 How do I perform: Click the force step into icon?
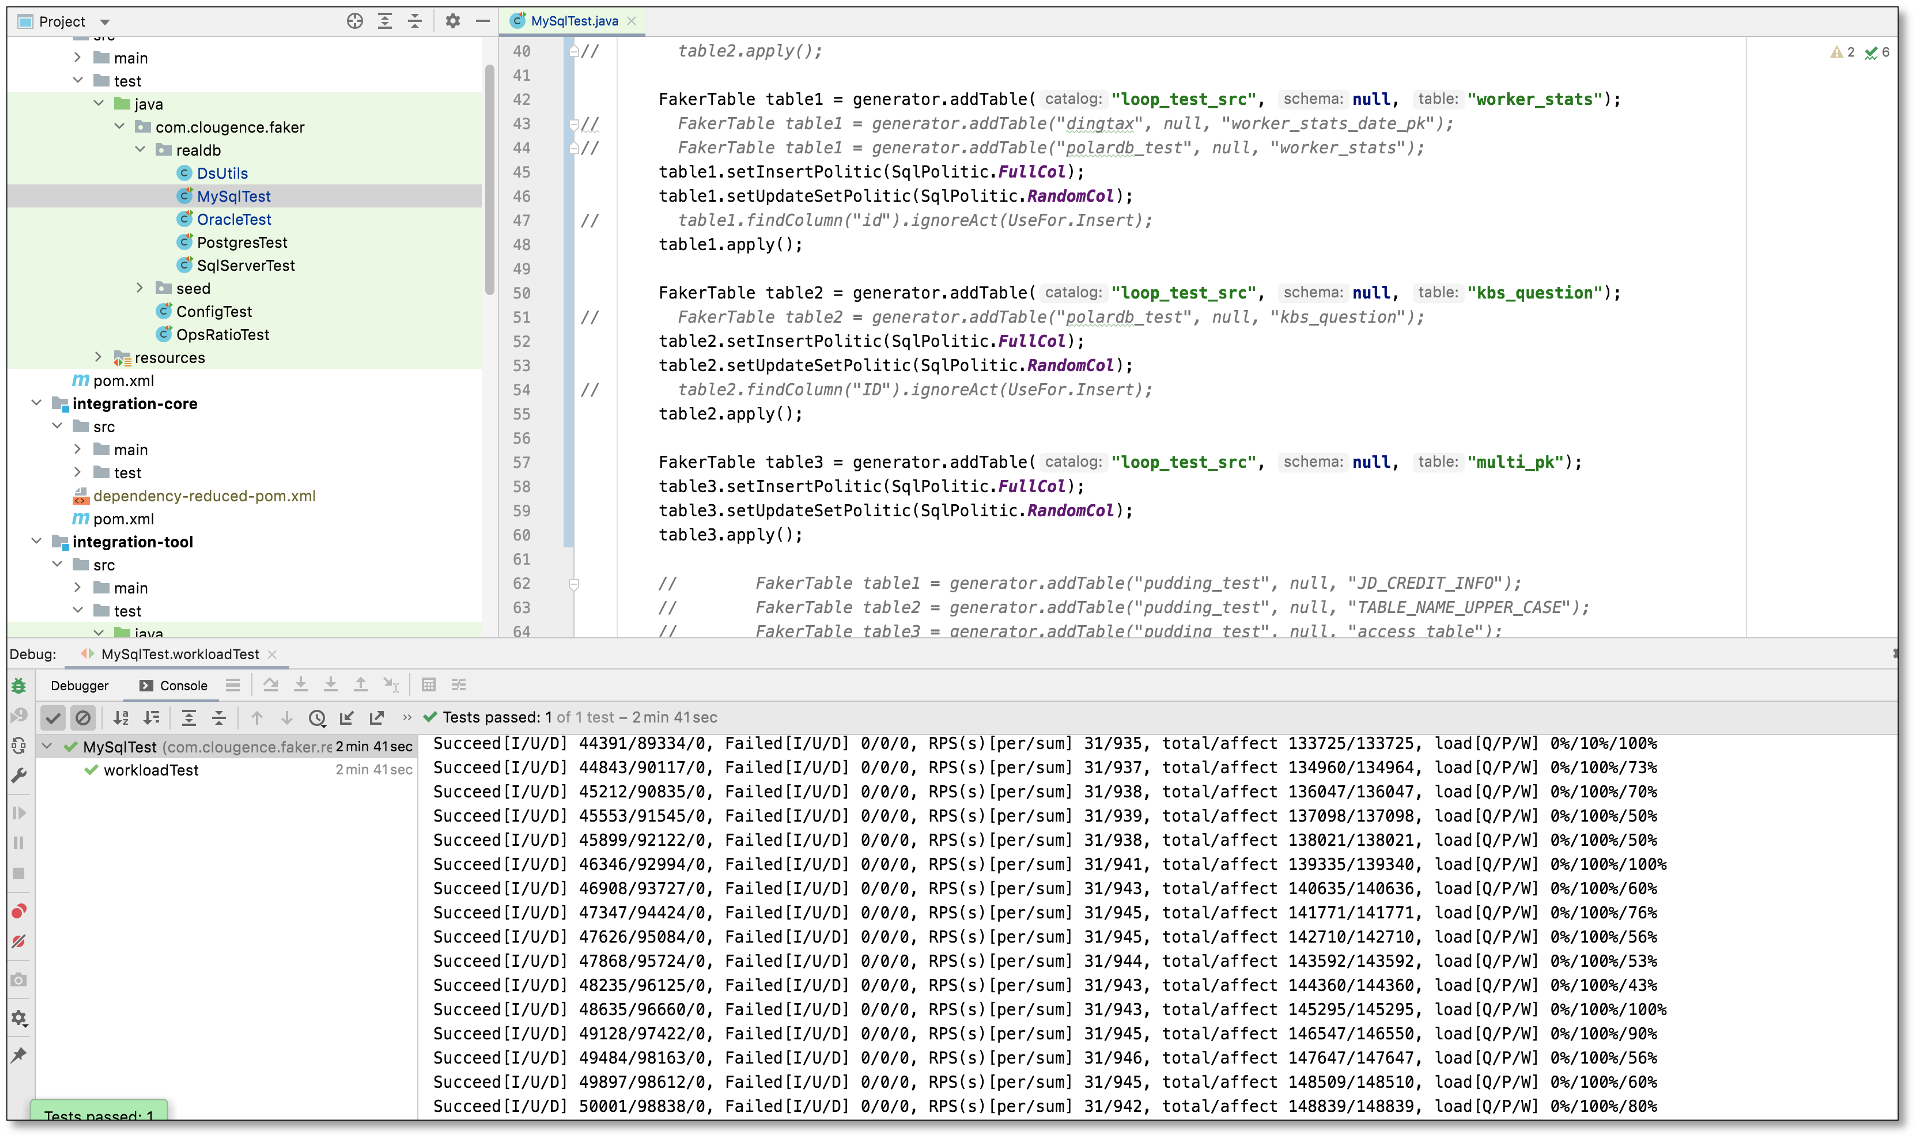[x=331, y=685]
